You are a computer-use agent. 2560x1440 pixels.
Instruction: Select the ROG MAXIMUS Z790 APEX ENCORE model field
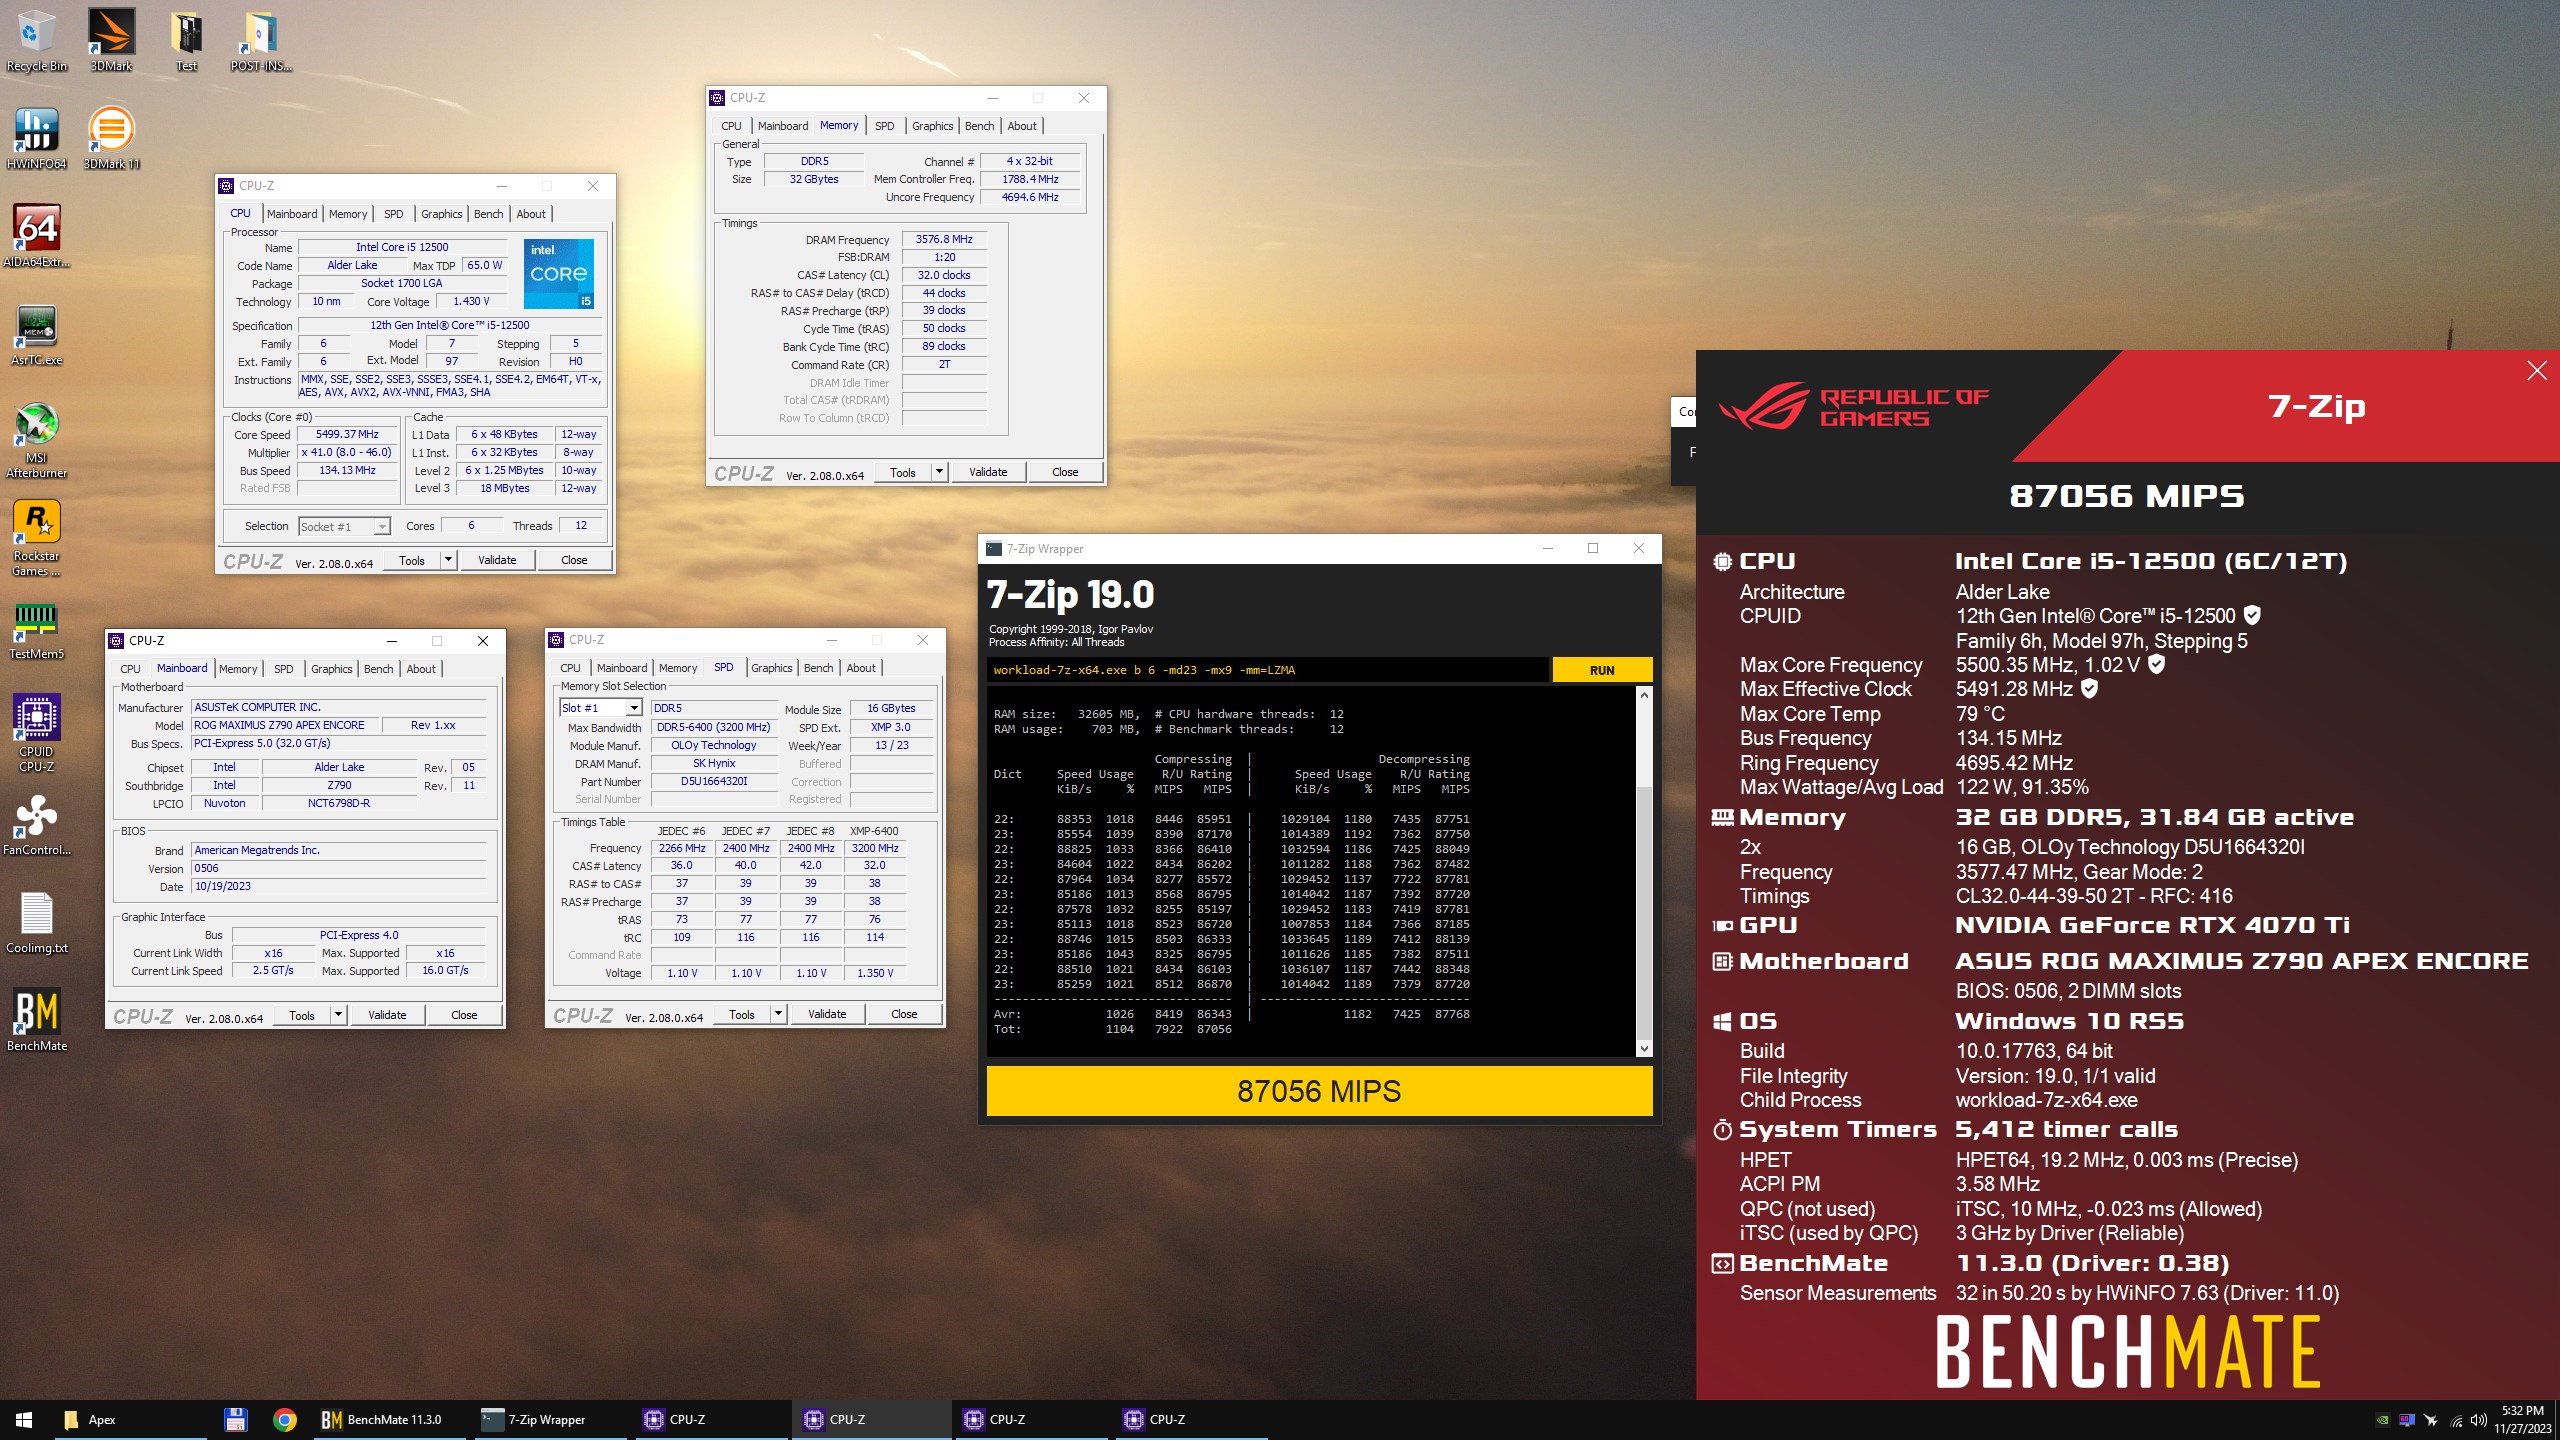click(284, 726)
